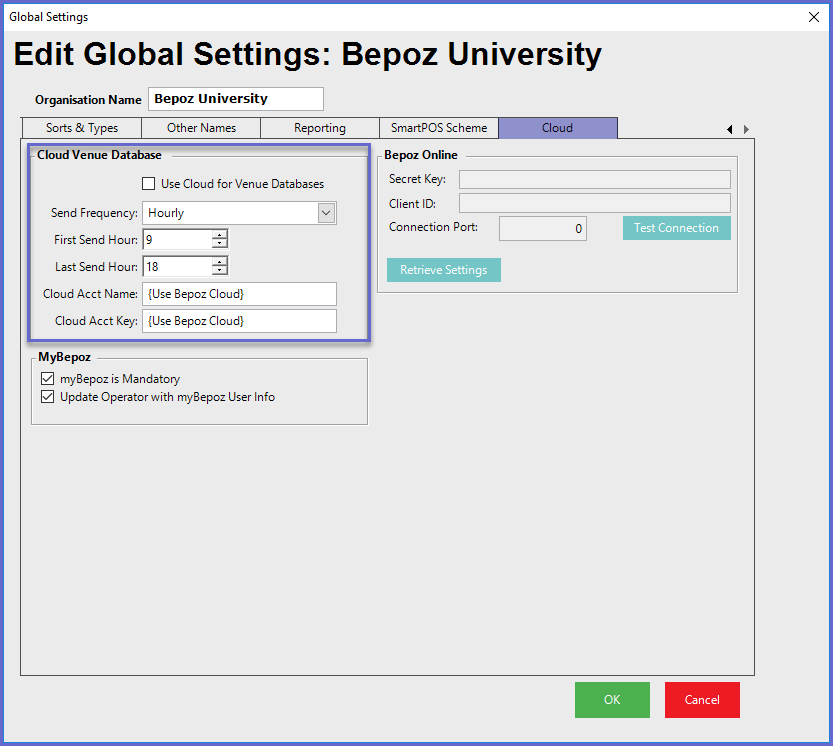The width and height of the screenshot is (833, 746).
Task: Confirm changes with the OK button
Action: tap(612, 700)
